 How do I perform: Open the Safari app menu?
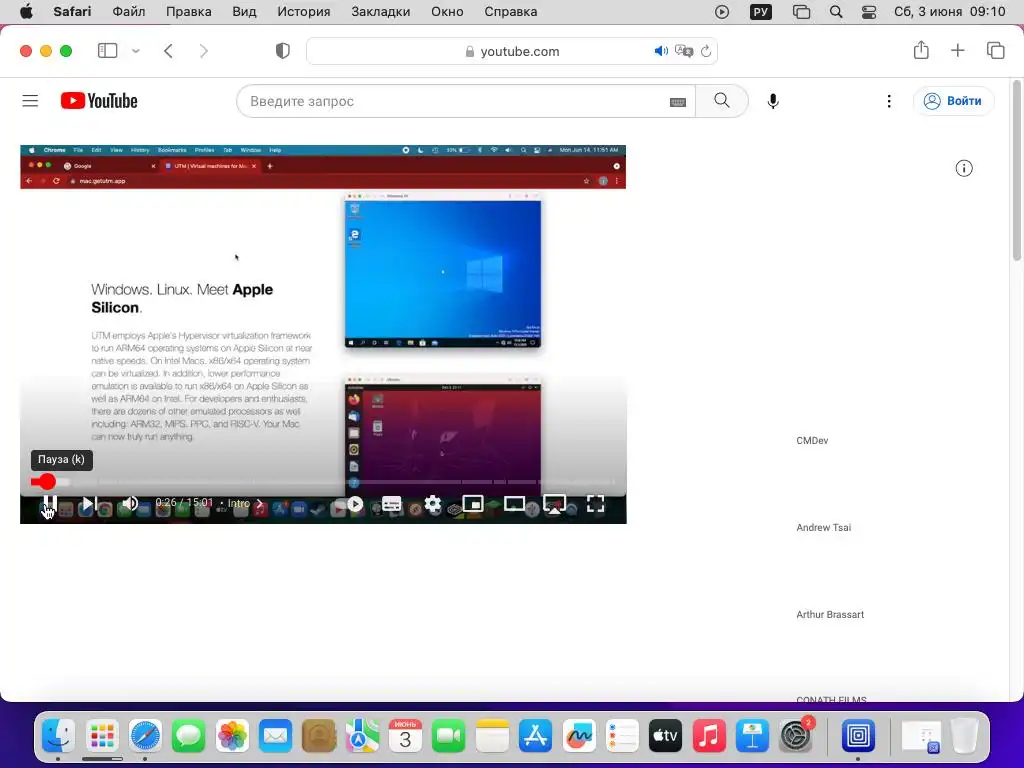pyautogui.click(x=72, y=12)
